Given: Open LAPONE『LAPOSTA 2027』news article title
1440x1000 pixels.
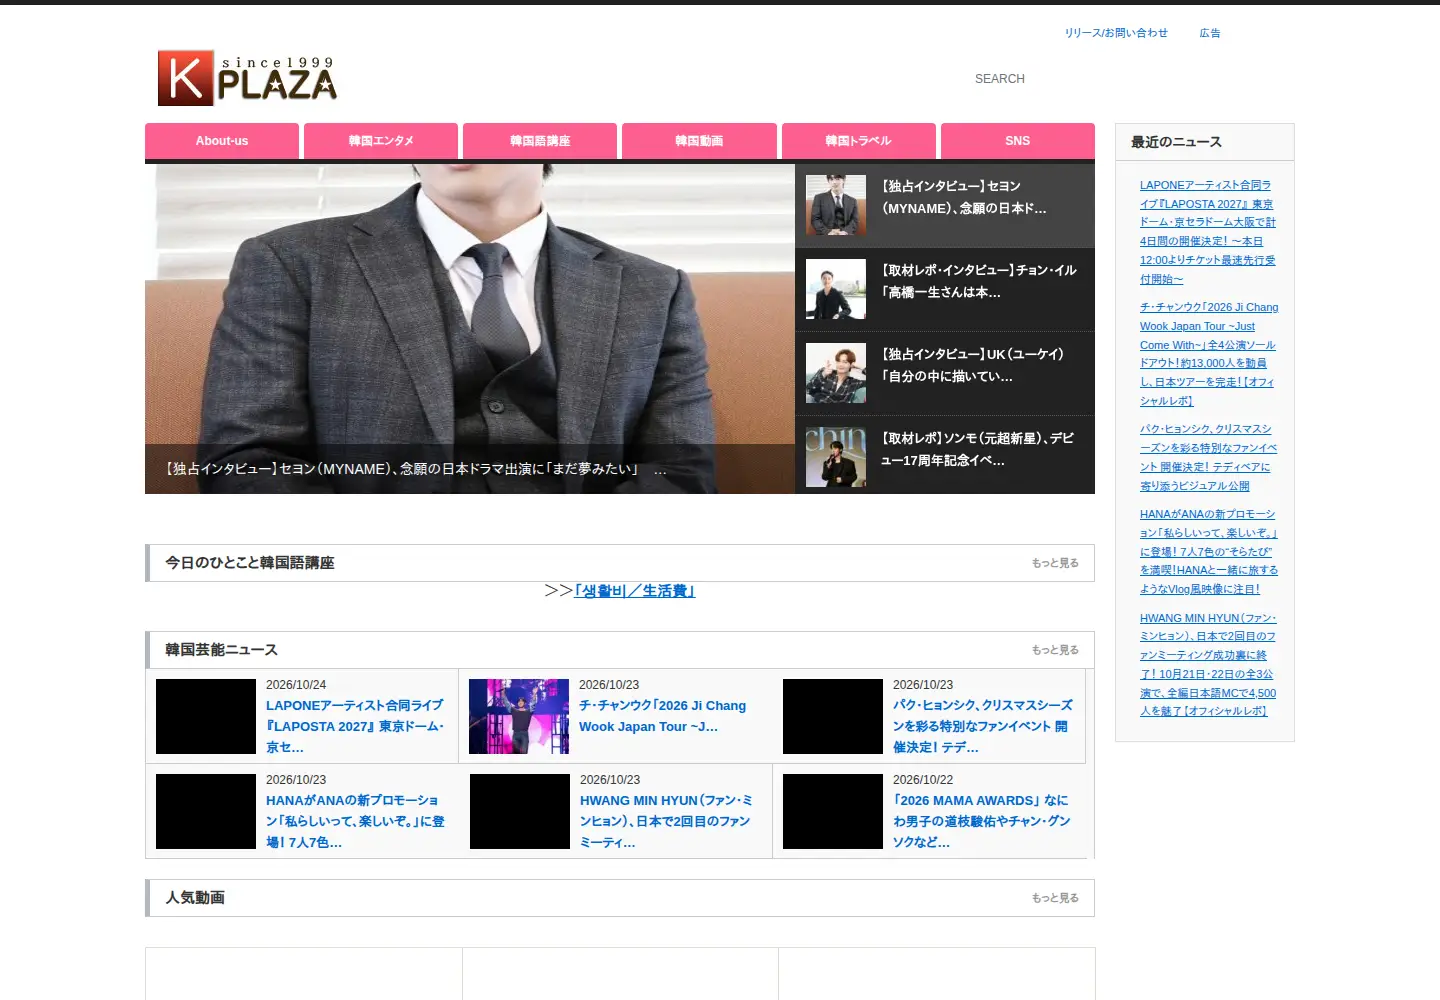Looking at the screenshot, I should coord(355,726).
